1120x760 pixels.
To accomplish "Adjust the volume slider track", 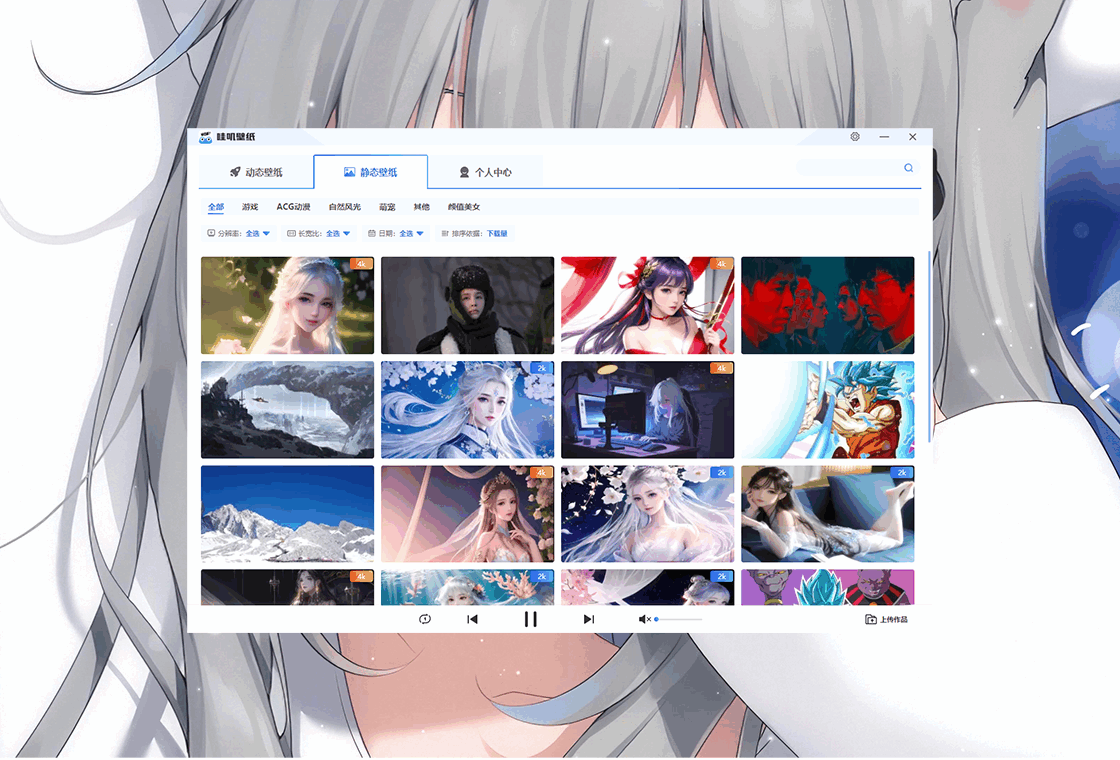I will [679, 619].
